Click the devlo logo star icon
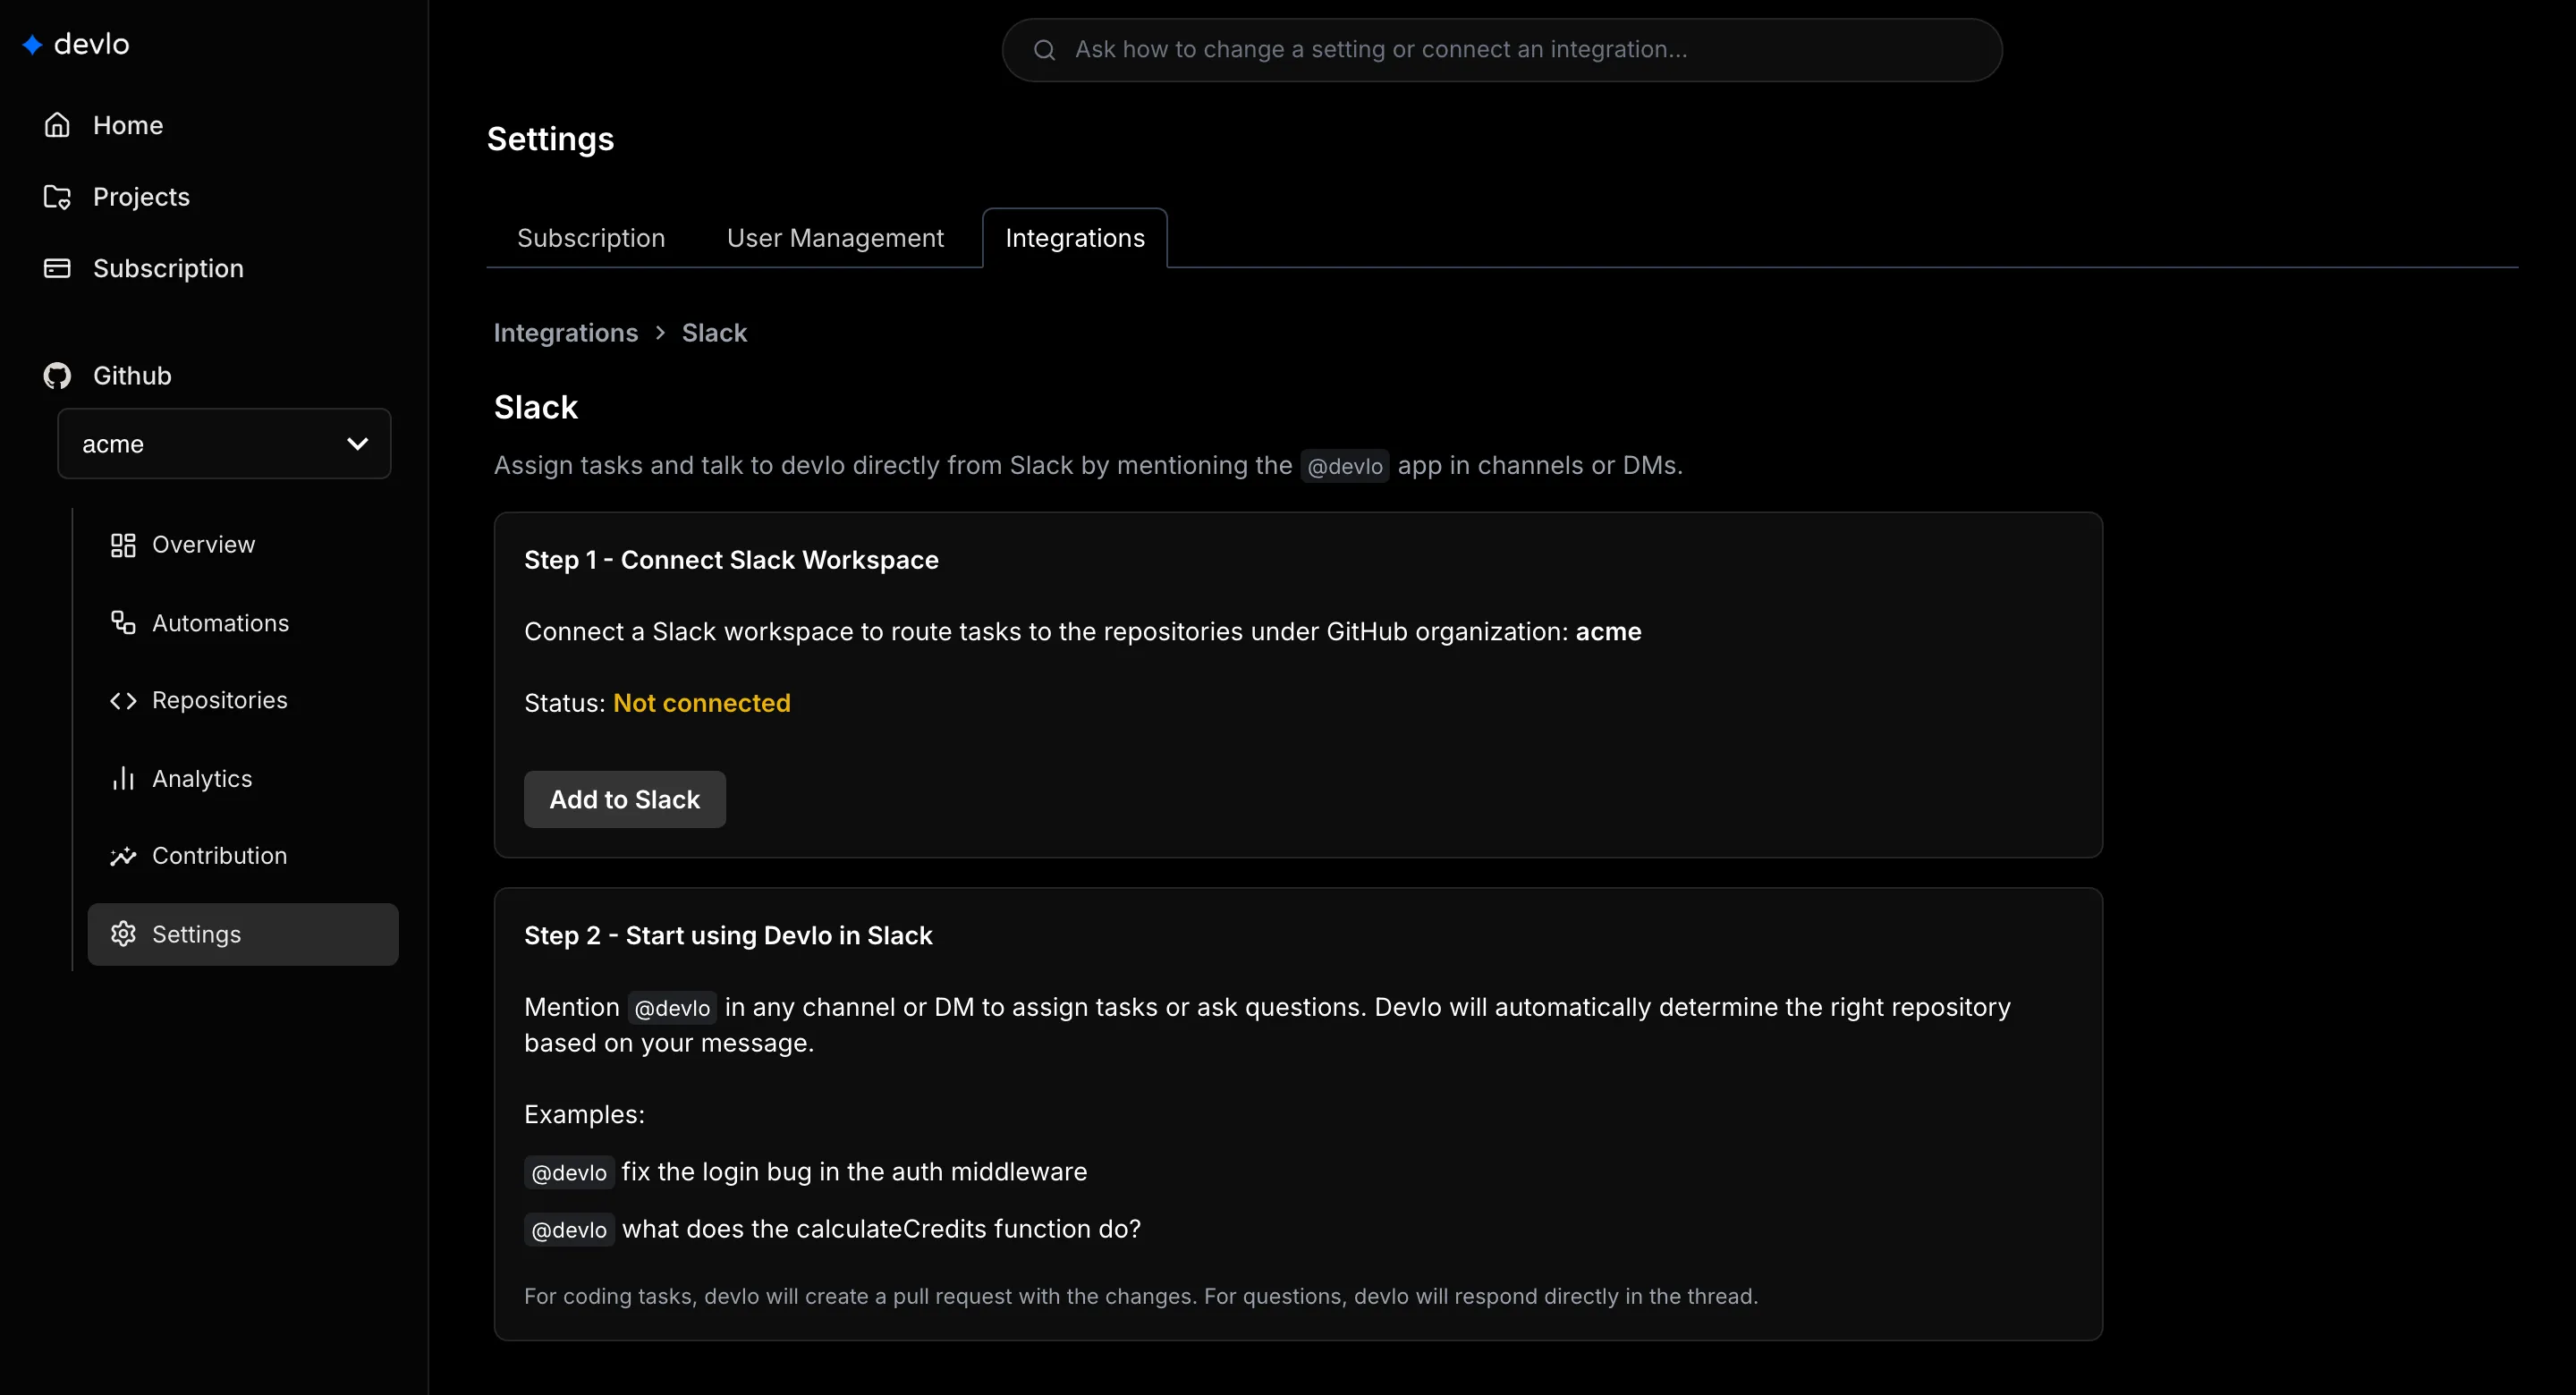Screen dimensions: 2576x1395 coord(32,45)
